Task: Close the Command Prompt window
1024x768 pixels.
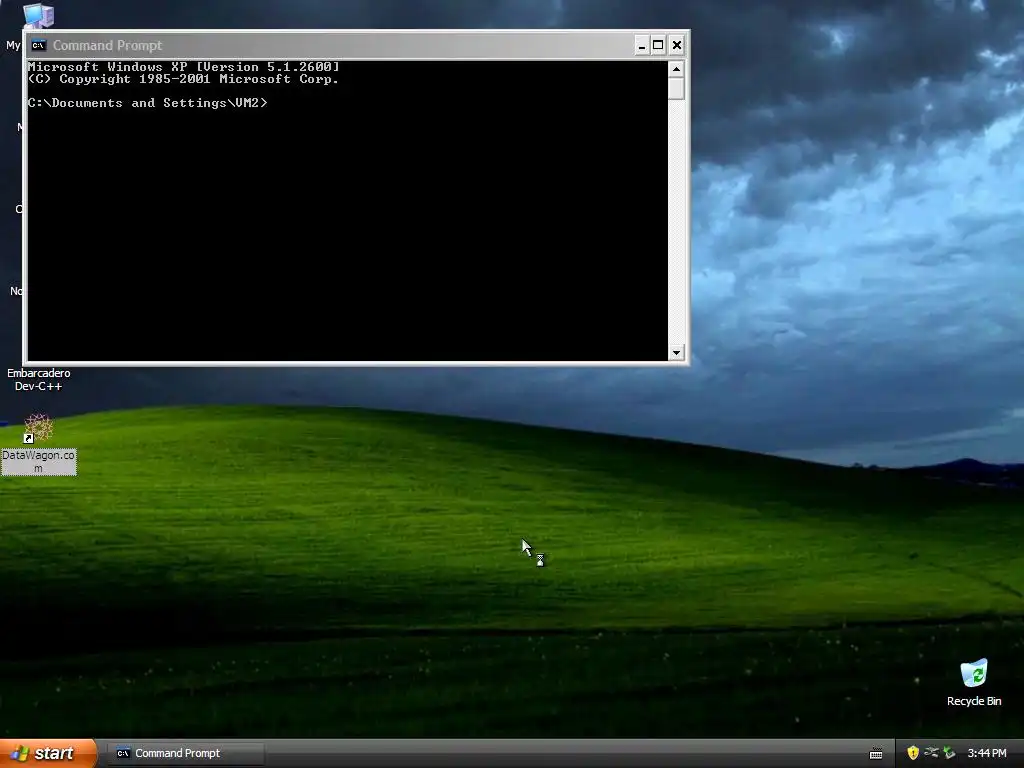Action: 677,45
